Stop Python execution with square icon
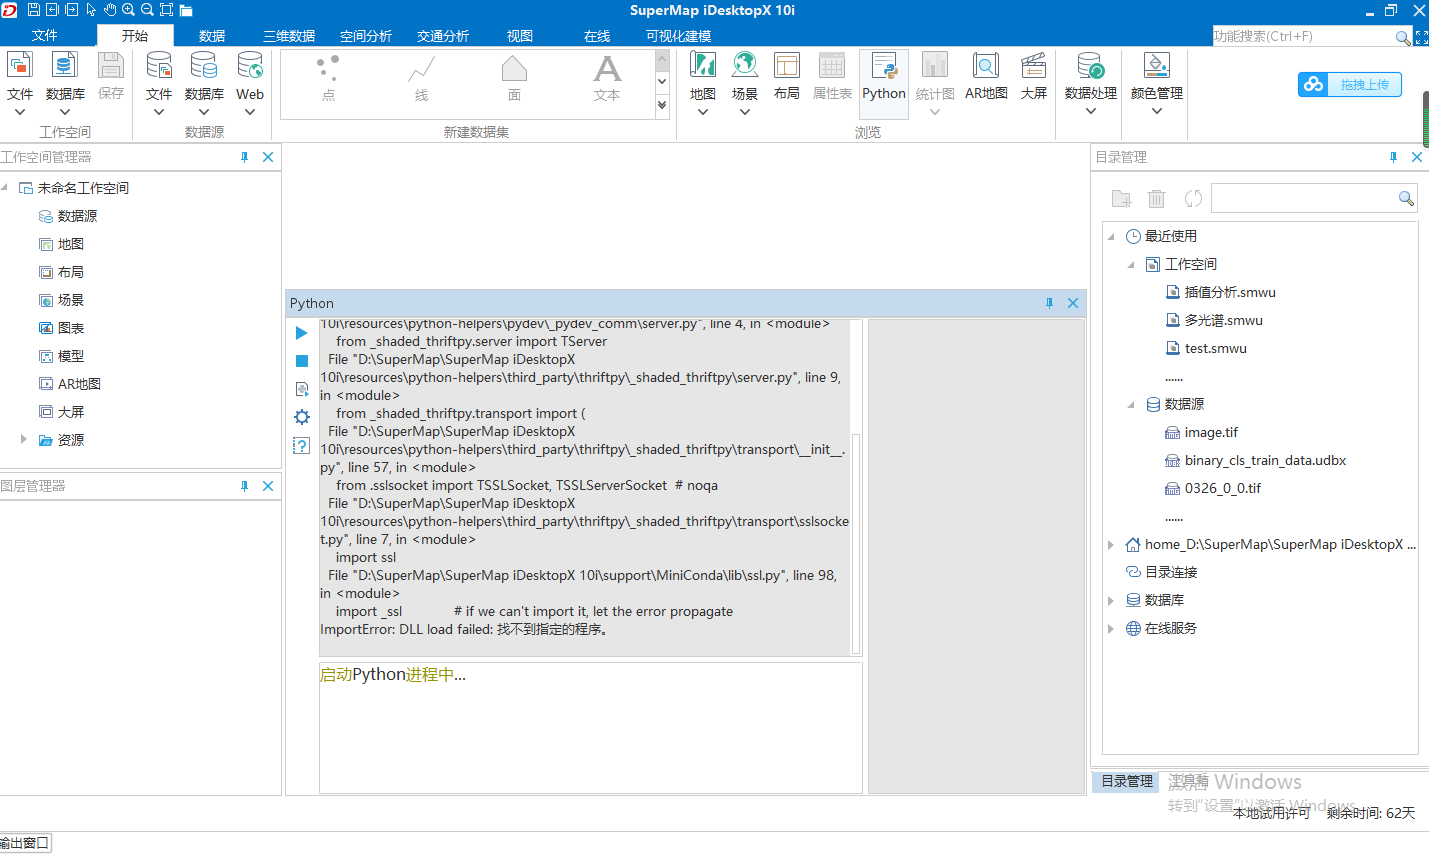1429x854 pixels. pos(302,361)
